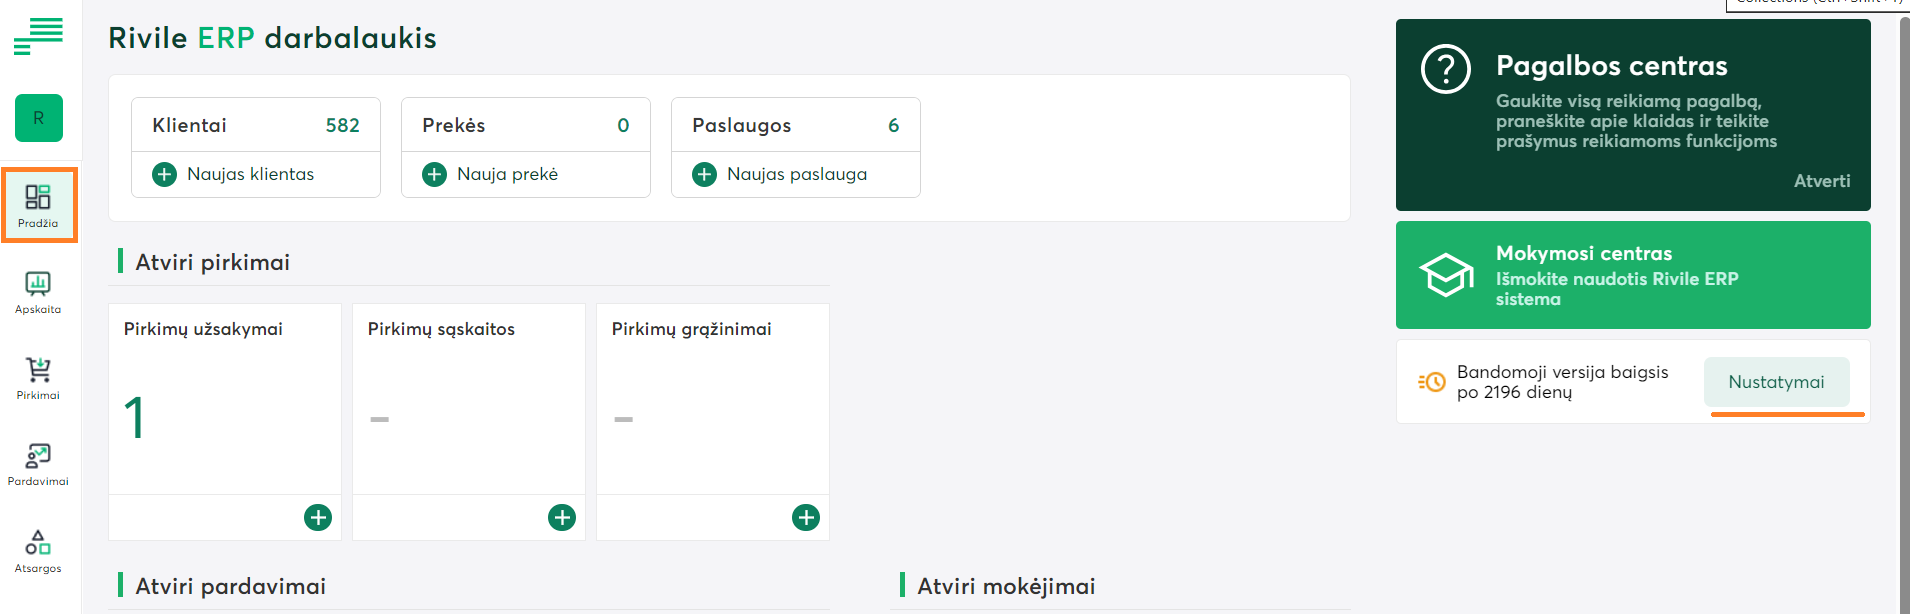Open the Mokymosi centras banner
Viewport: 1910px width, 614px height.
pyautogui.click(x=1632, y=275)
